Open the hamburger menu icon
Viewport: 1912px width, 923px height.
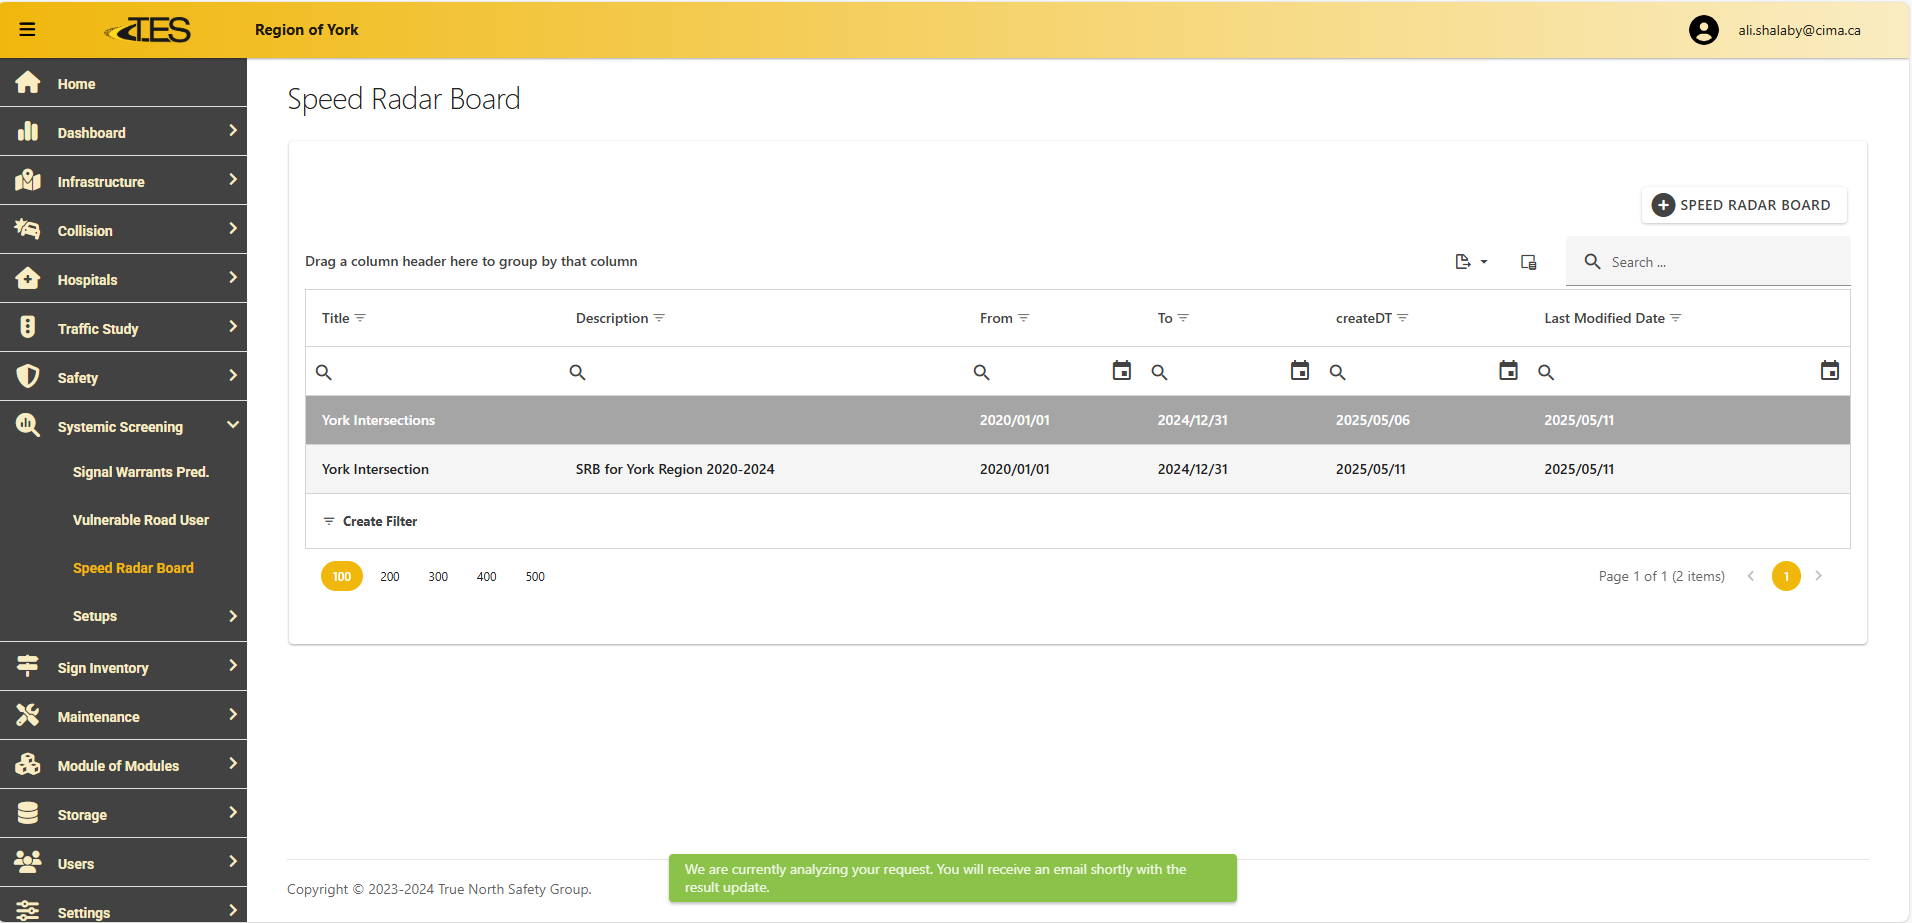click(x=27, y=30)
